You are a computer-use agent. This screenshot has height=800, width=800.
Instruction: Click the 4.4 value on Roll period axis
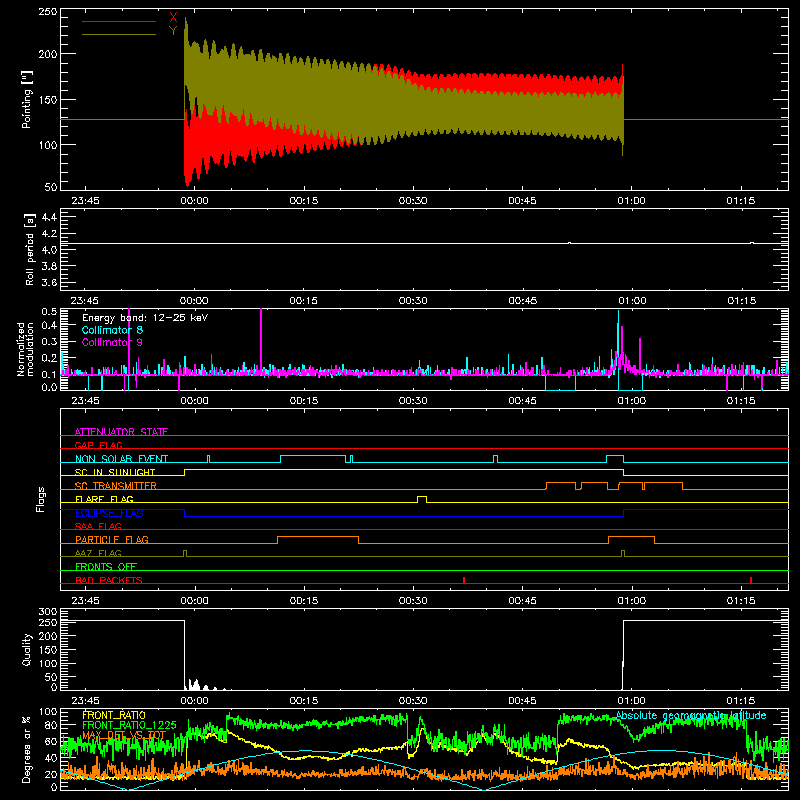(x=49, y=217)
